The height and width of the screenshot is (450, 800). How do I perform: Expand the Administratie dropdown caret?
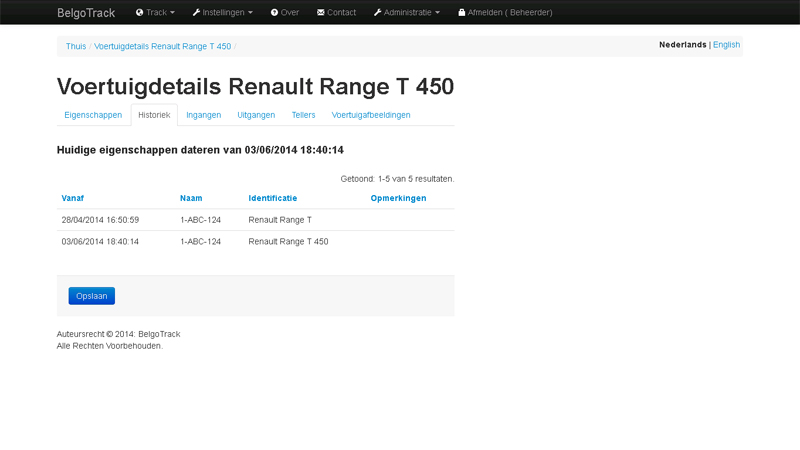pos(437,13)
